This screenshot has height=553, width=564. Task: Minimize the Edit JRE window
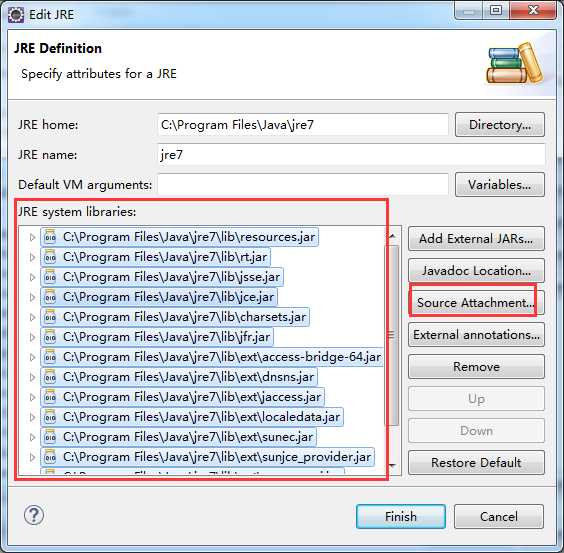pyautogui.click(x=468, y=10)
